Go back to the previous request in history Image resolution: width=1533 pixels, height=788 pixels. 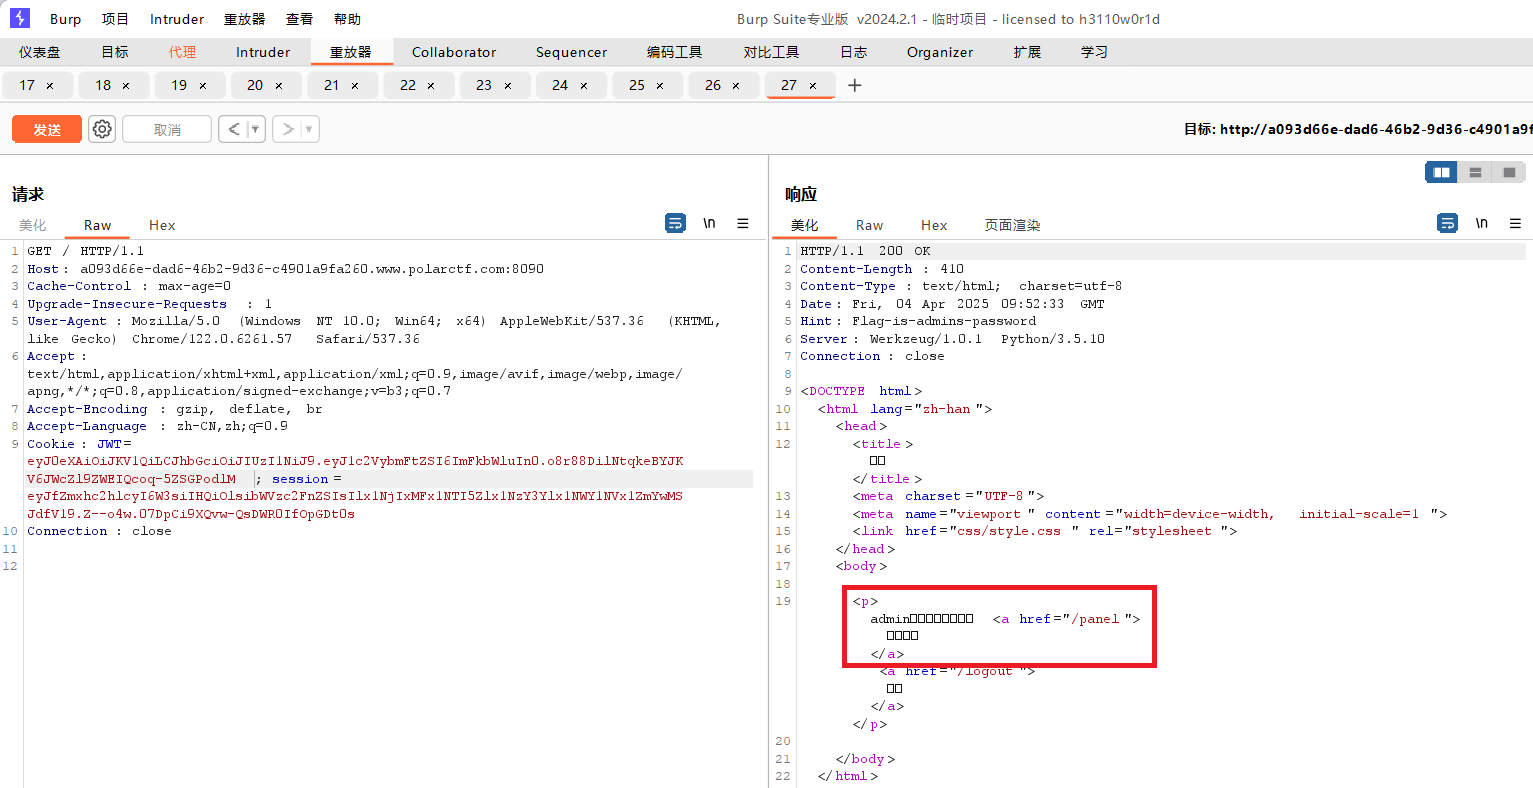(233, 129)
